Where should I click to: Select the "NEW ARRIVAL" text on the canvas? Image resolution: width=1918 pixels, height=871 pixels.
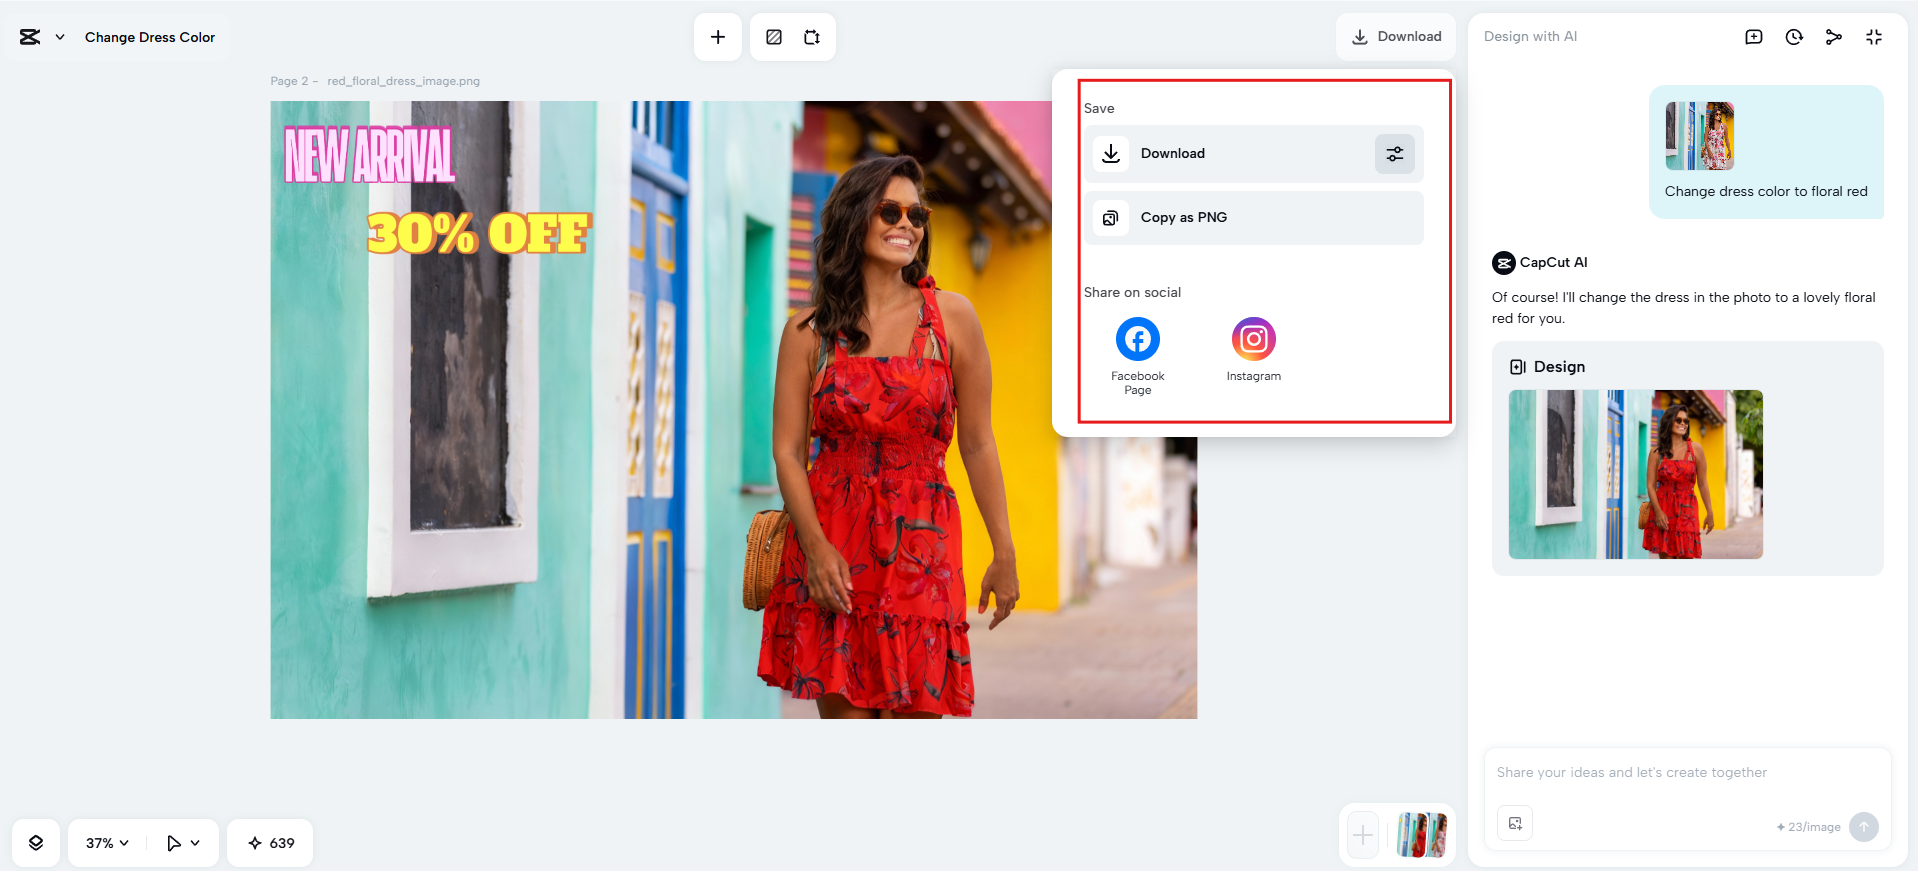tap(370, 155)
